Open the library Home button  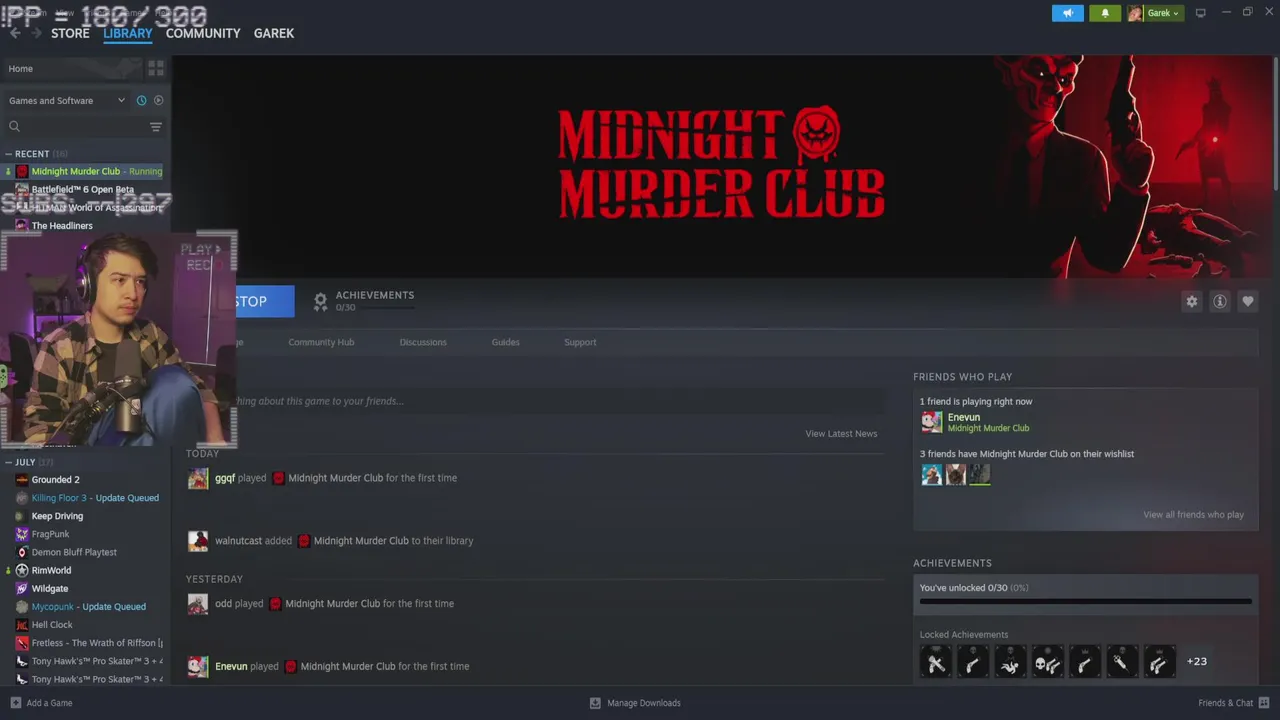(73, 68)
